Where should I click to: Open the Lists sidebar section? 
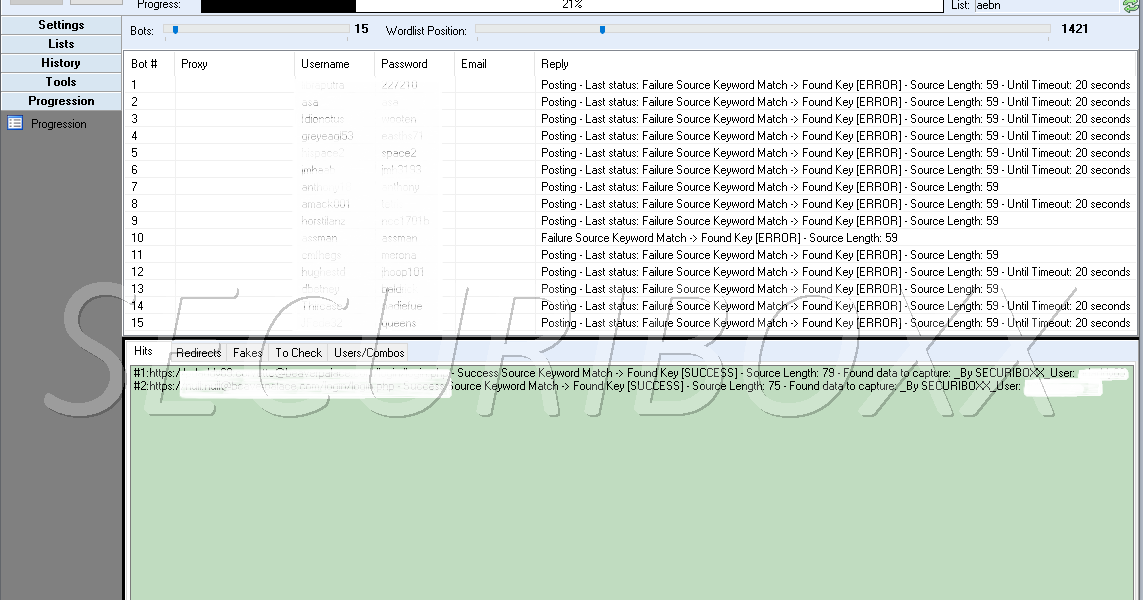pos(61,44)
